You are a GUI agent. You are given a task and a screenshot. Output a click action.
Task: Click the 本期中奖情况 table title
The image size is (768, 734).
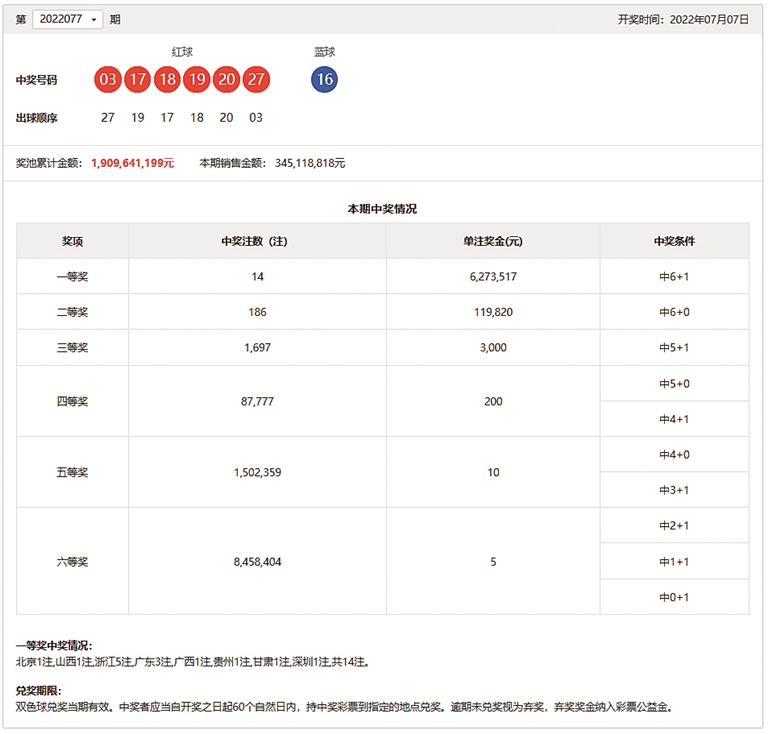point(382,209)
